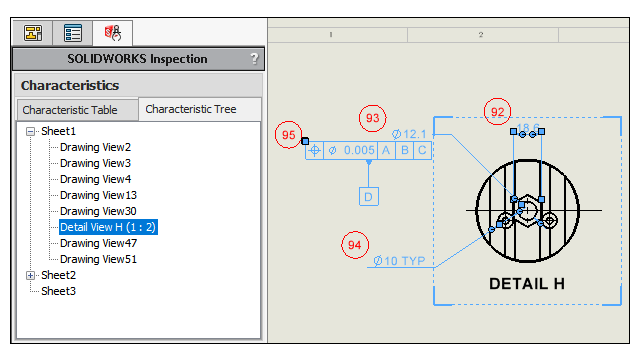Viewport: 640px width, 360px height.
Task: Click the Ø12.1 dimension text
Action: pyautogui.click(x=409, y=134)
